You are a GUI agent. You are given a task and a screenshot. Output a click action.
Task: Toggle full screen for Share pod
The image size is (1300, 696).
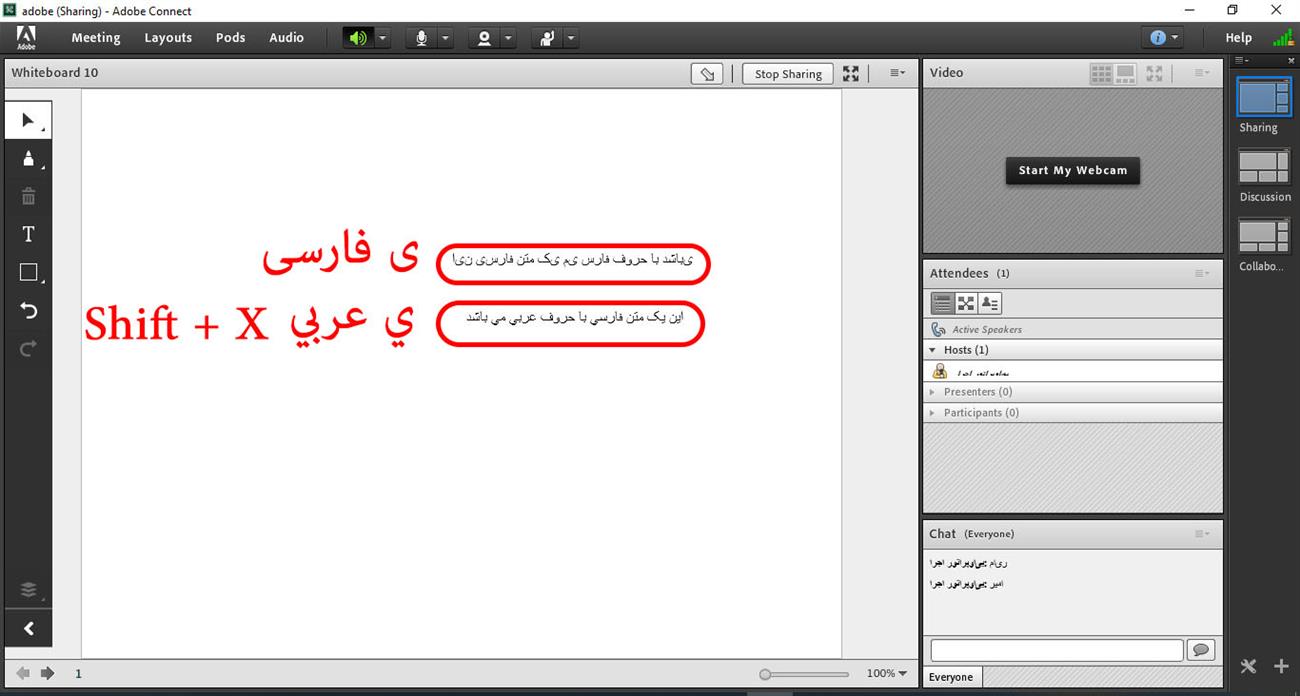[851, 74]
